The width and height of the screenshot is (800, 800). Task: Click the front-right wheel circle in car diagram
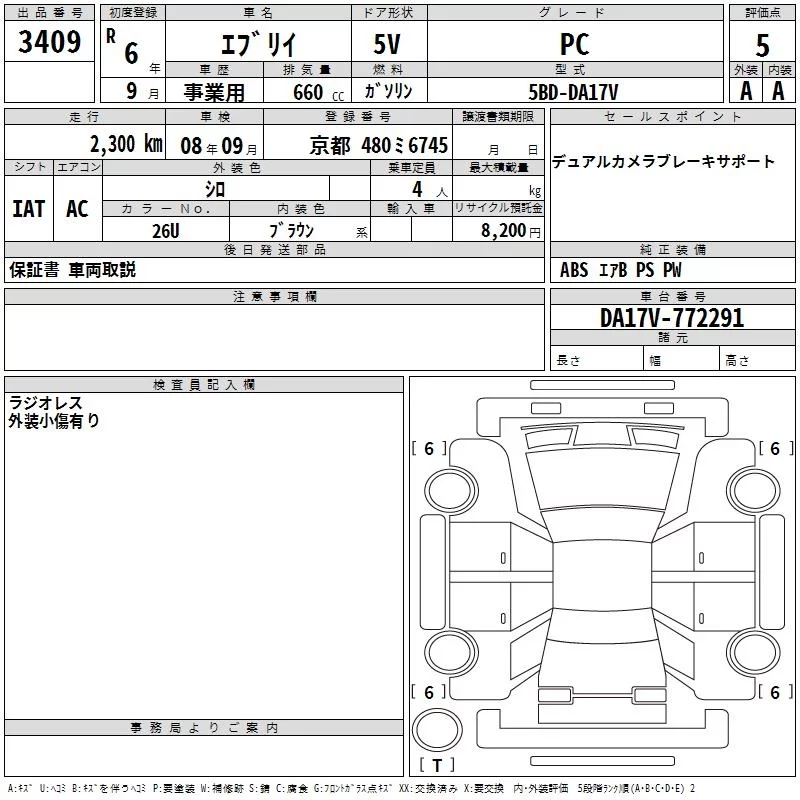click(752, 487)
